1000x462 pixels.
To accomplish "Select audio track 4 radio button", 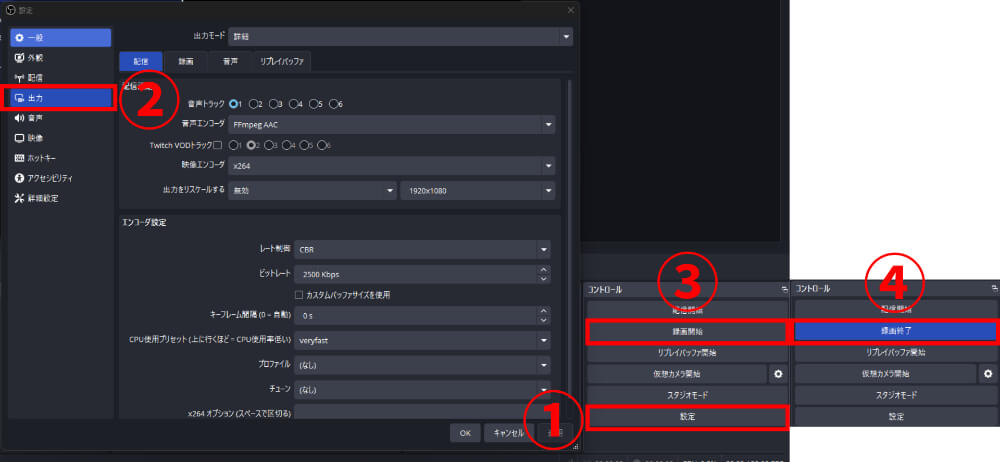I will tap(293, 103).
